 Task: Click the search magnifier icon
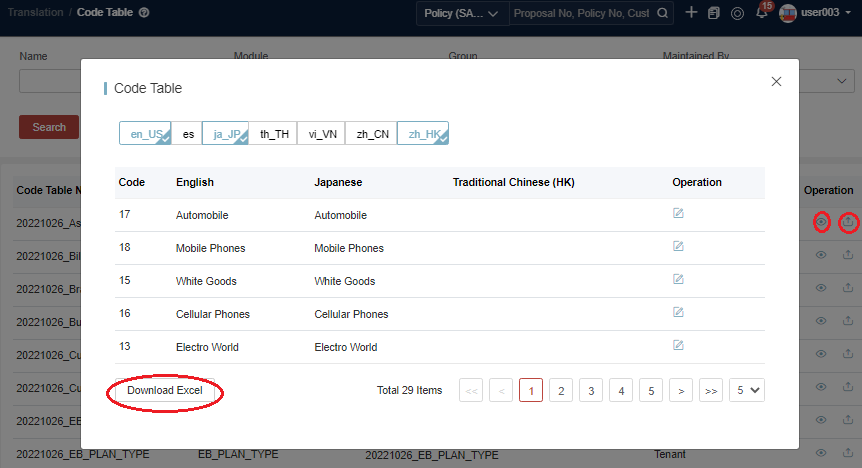click(662, 13)
